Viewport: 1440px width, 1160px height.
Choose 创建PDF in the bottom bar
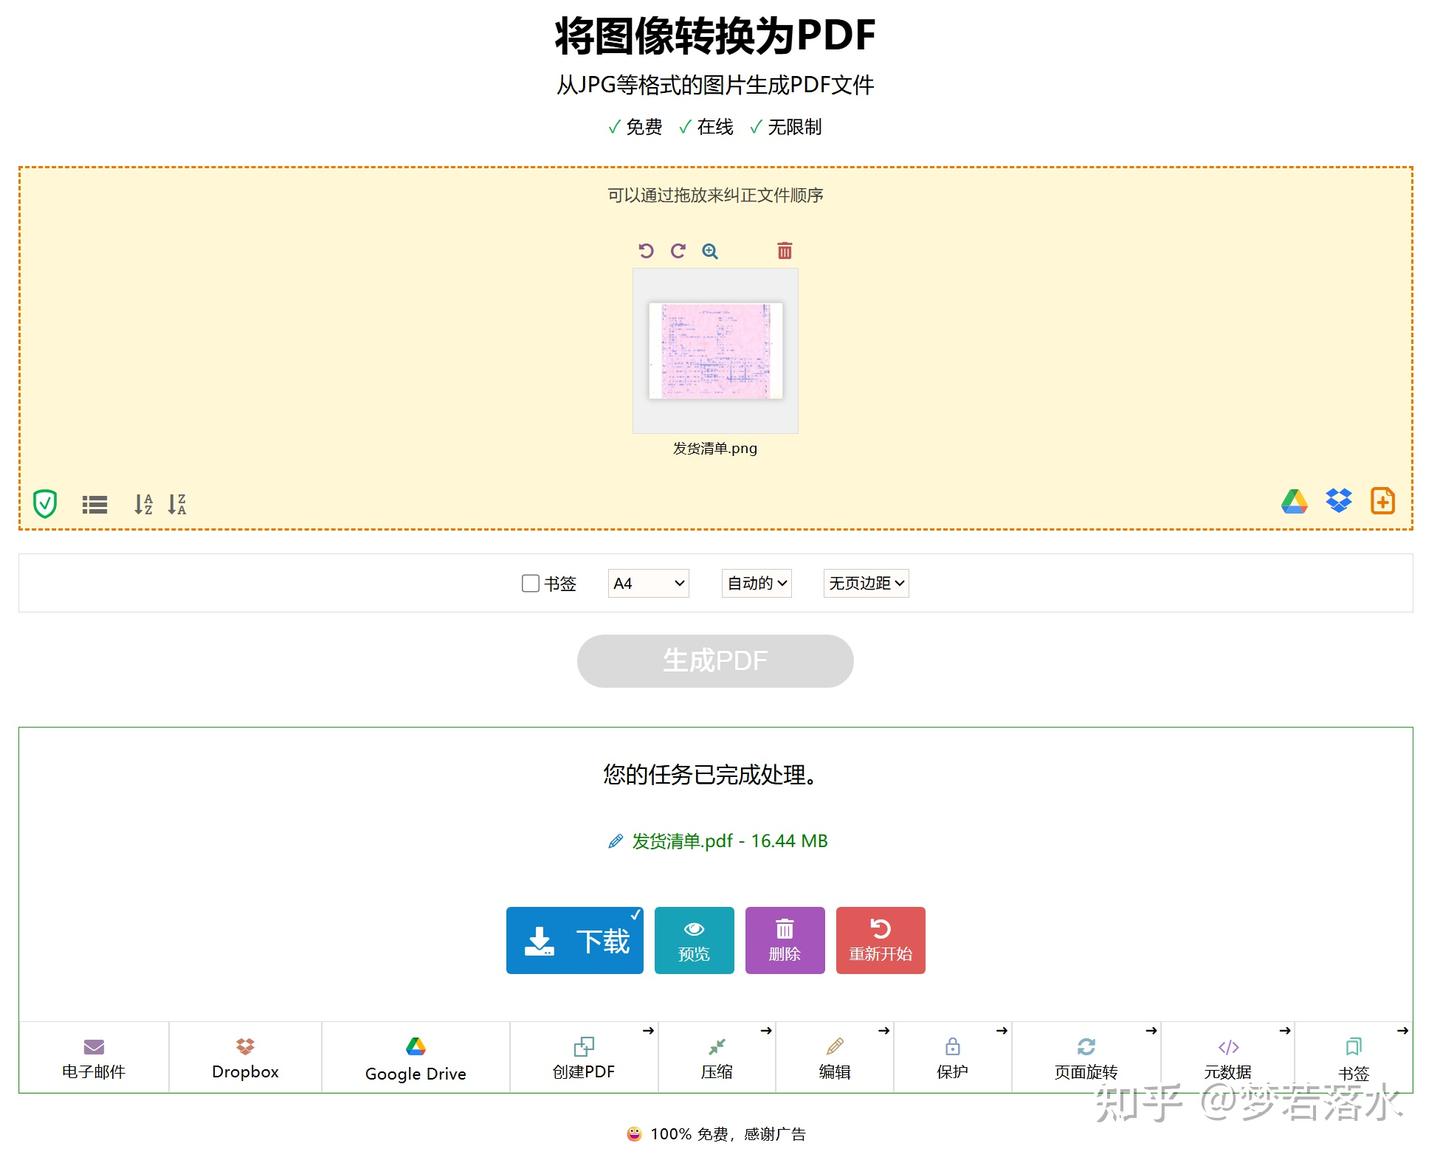[584, 1058]
